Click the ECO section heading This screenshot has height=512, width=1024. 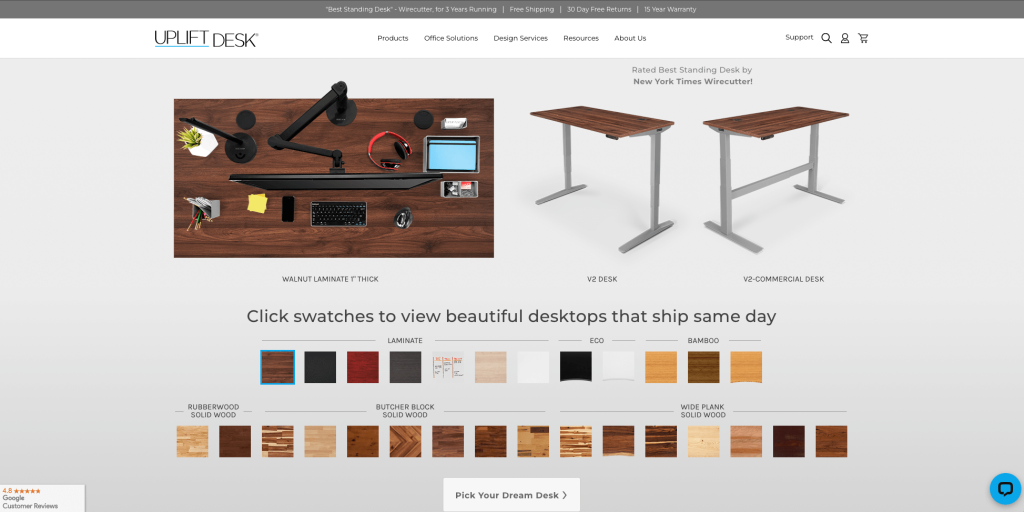click(597, 341)
